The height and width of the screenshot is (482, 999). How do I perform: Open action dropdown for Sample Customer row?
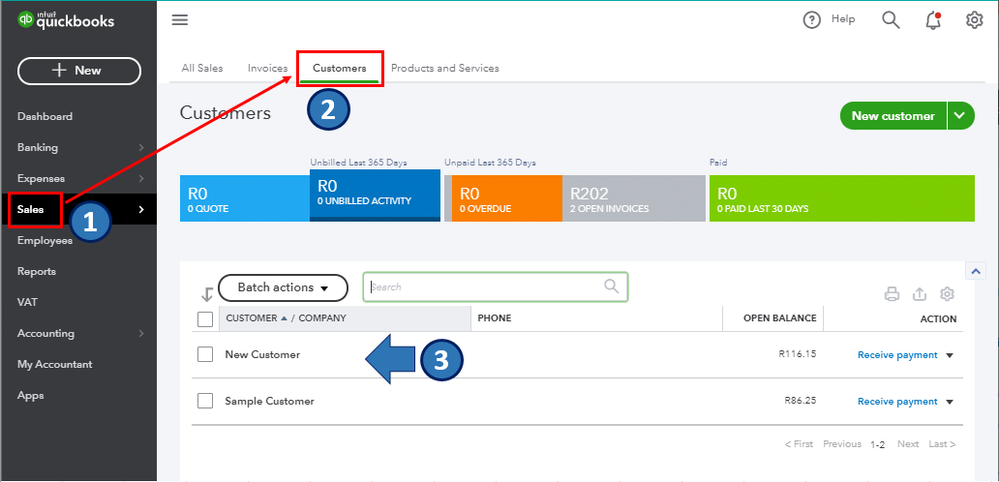(x=949, y=402)
